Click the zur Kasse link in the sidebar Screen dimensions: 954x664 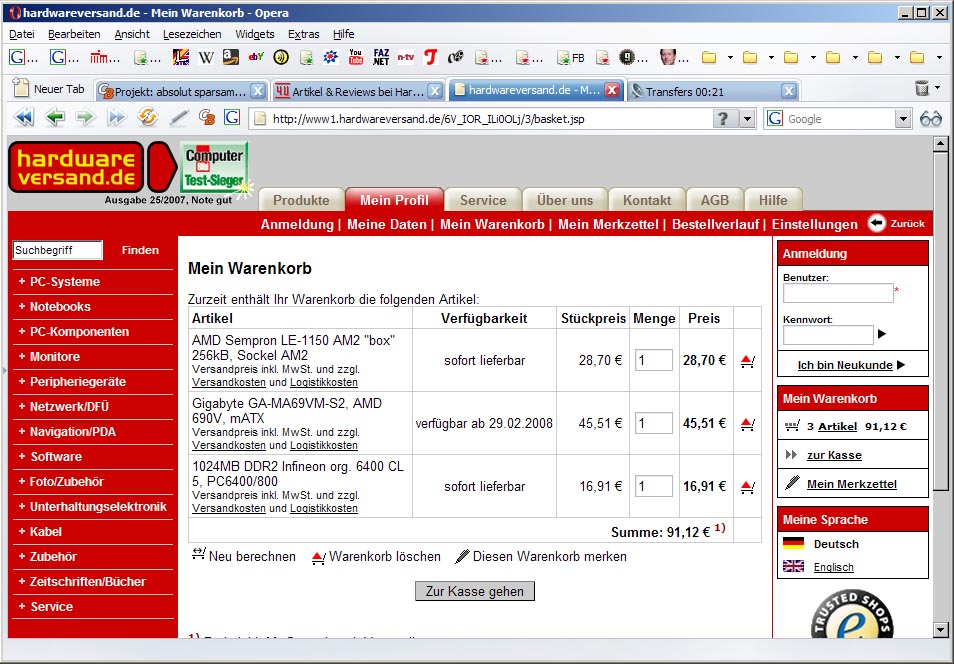834,455
